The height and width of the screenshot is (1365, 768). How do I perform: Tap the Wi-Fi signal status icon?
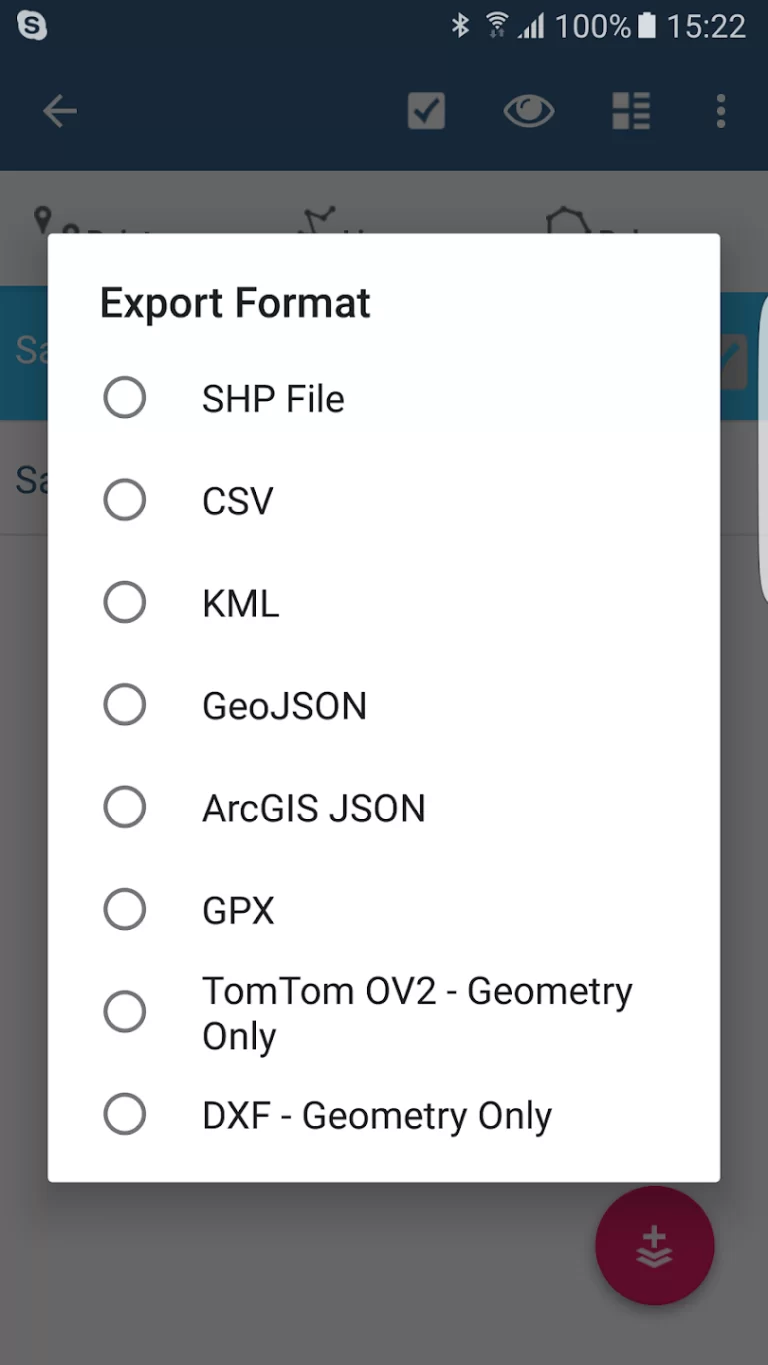(x=497, y=26)
